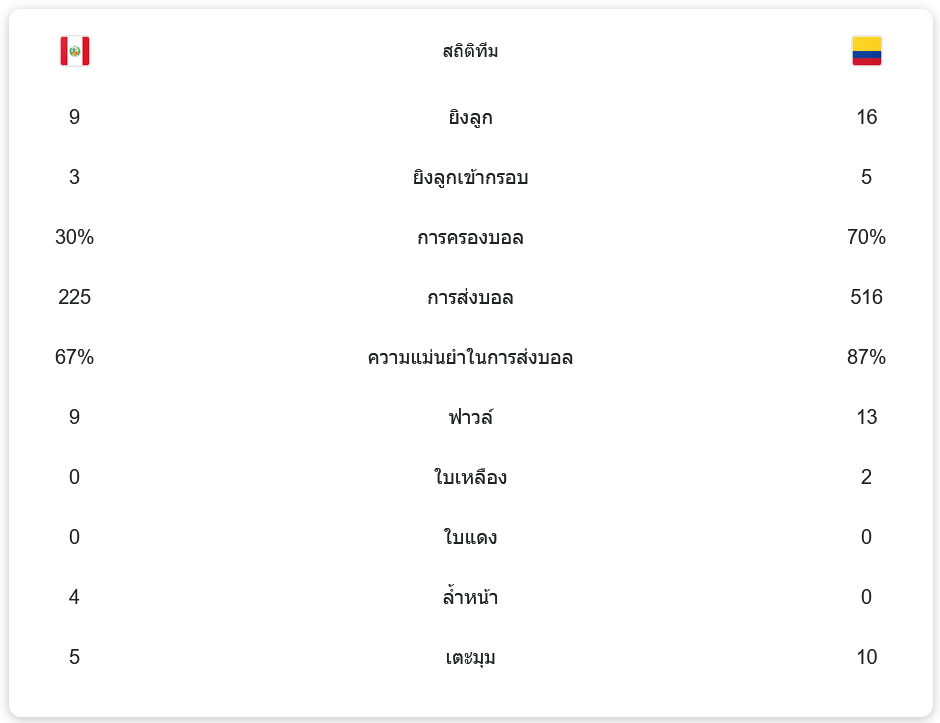Select Peru's 30% possession value
The height and width of the screenshot is (723, 940).
pyautogui.click(x=74, y=237)
